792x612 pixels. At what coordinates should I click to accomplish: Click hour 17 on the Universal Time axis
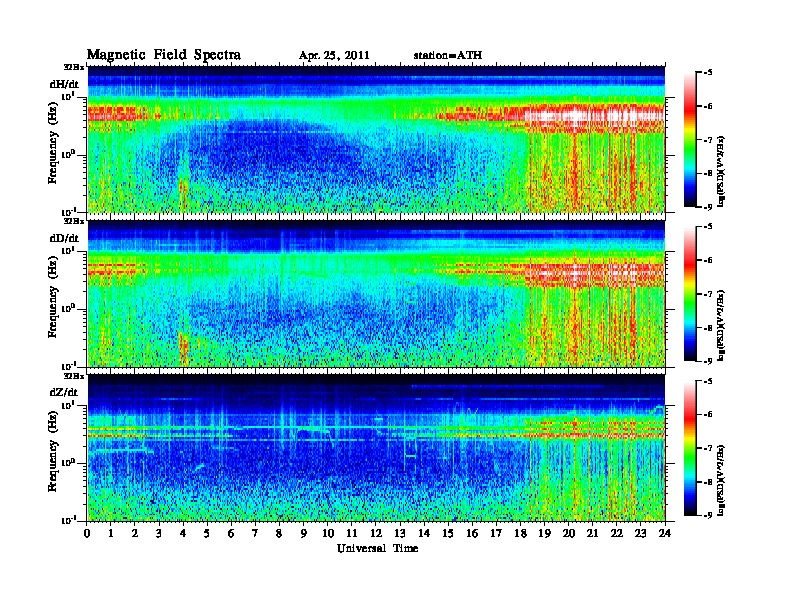point(496,533)
